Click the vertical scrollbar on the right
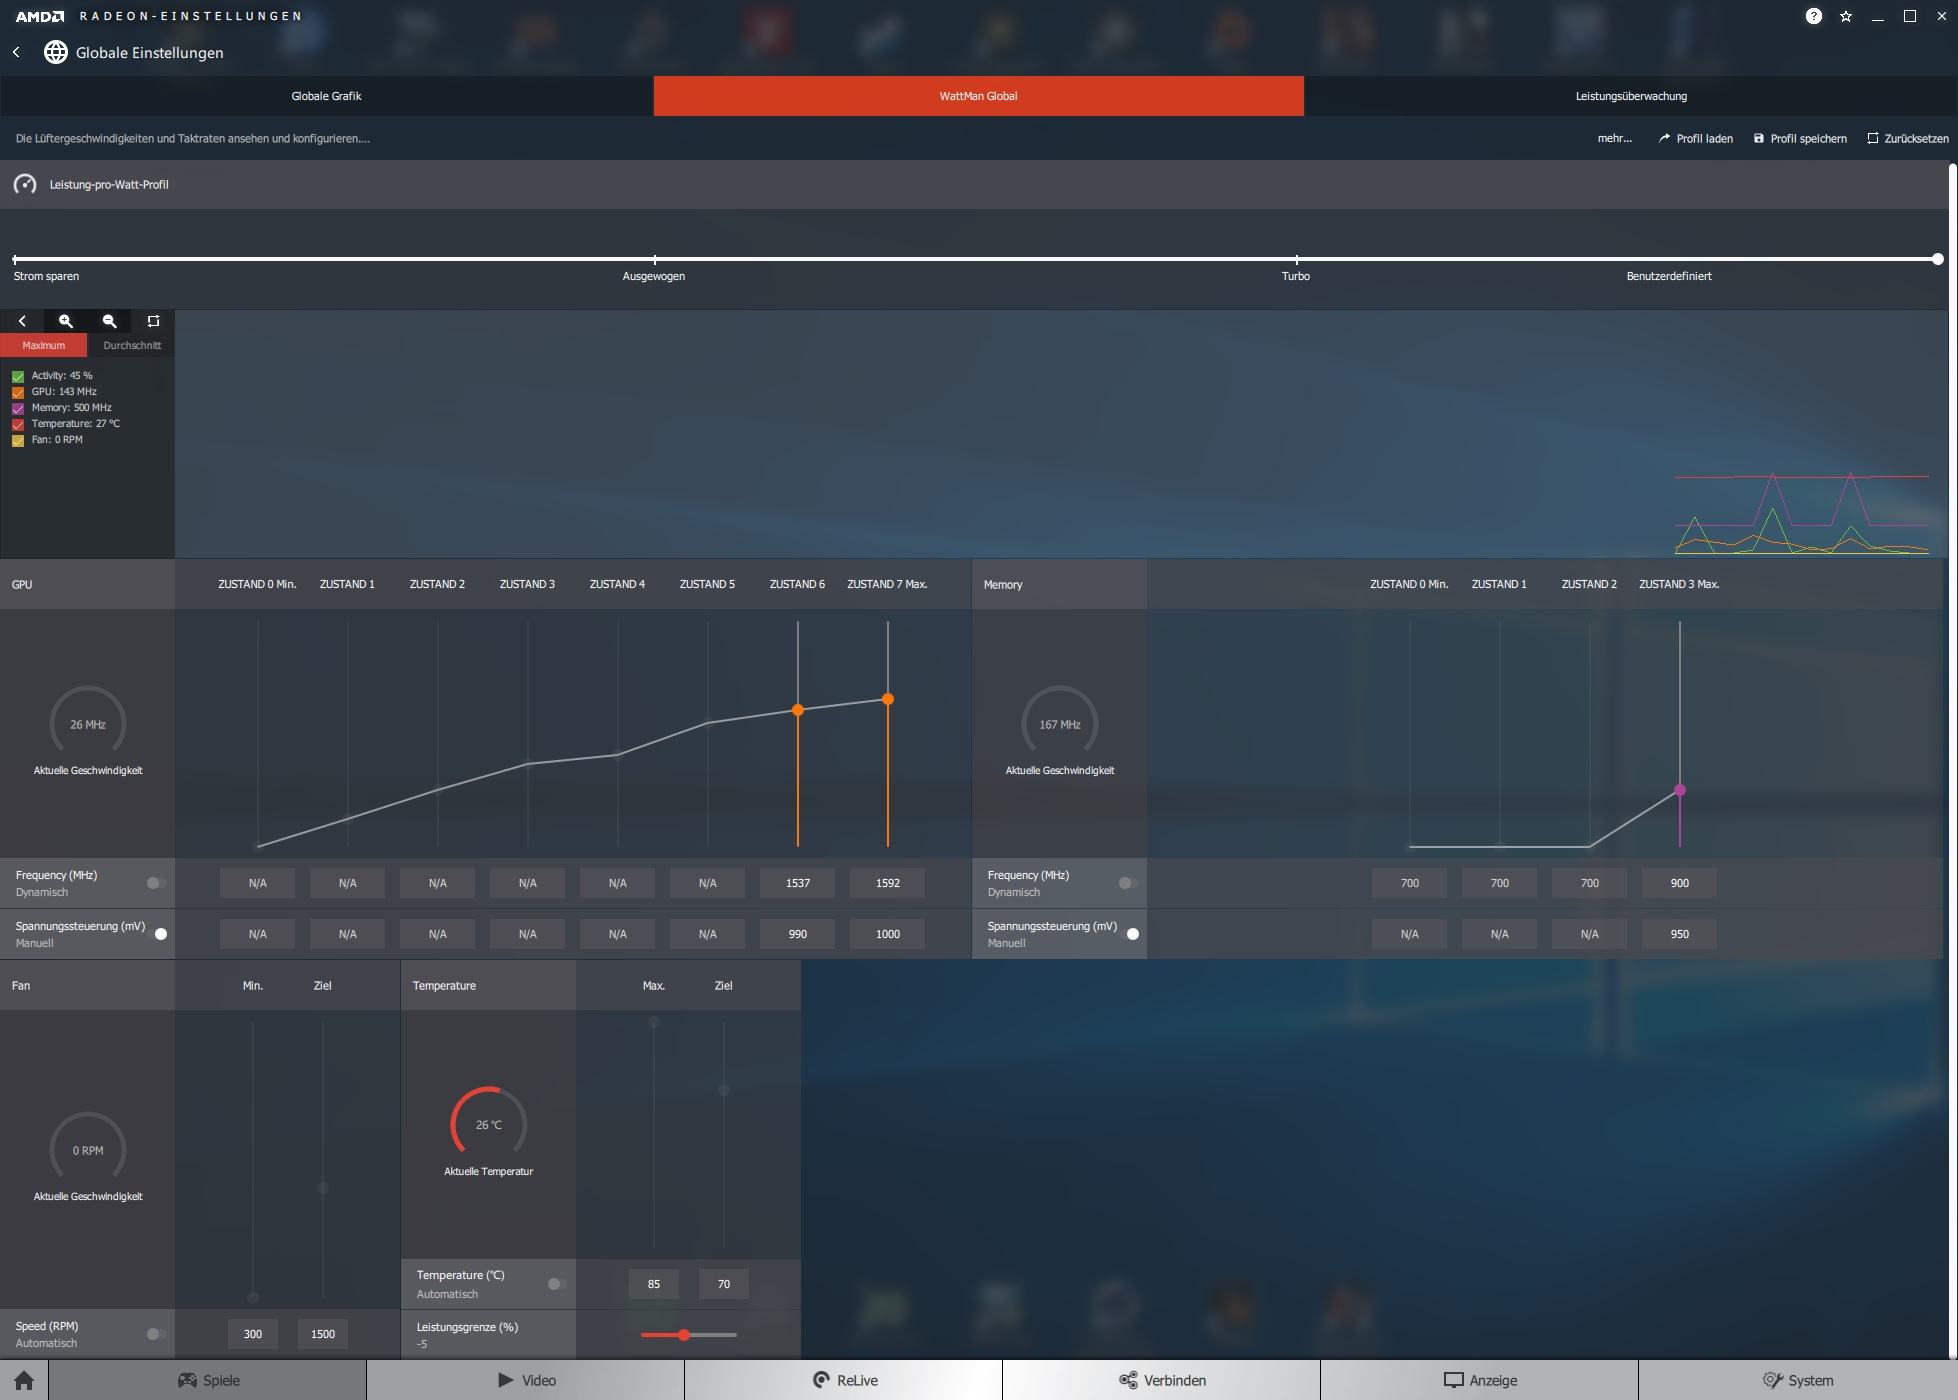Image resolution: width=1958 pixels, height=1400 pixels. tap(1953, 760)
